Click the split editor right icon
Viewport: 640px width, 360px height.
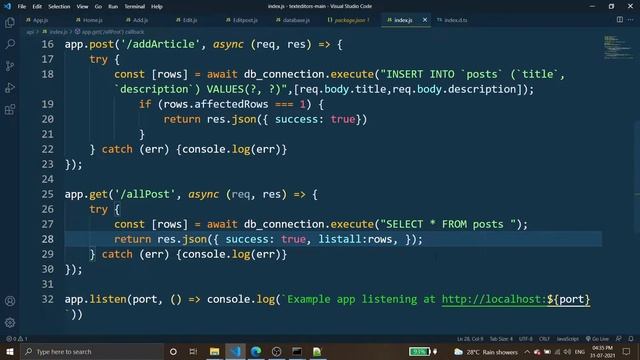(x=620, y=20)
